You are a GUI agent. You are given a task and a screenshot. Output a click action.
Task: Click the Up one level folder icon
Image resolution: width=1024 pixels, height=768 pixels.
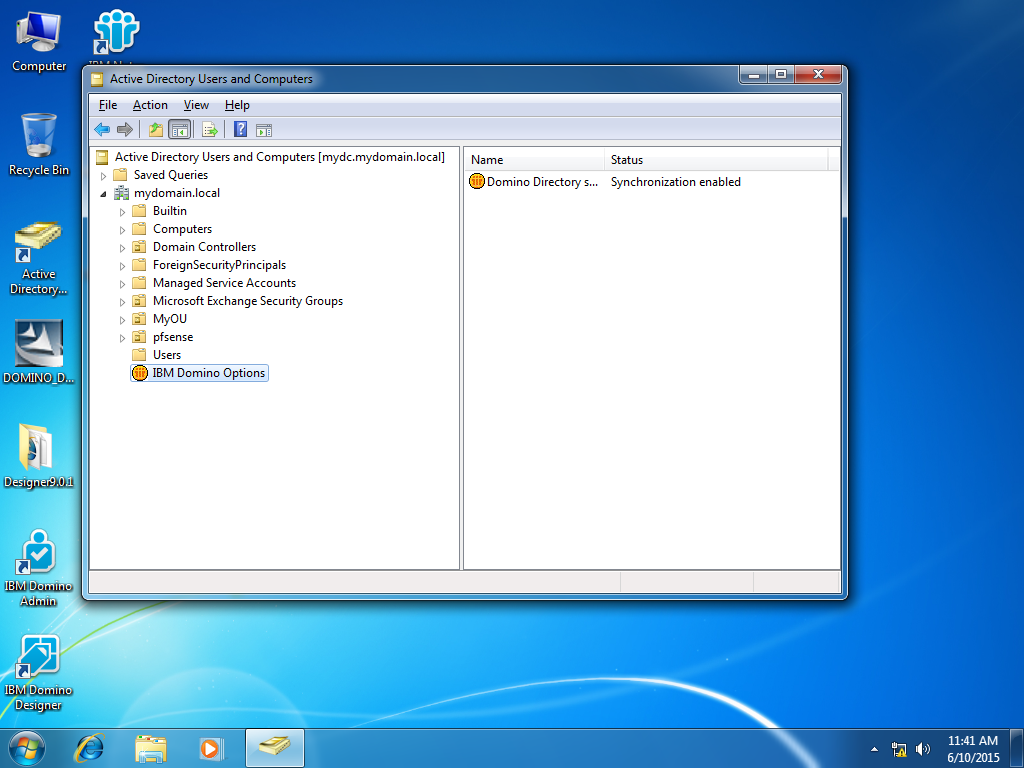tap(155, 129)
